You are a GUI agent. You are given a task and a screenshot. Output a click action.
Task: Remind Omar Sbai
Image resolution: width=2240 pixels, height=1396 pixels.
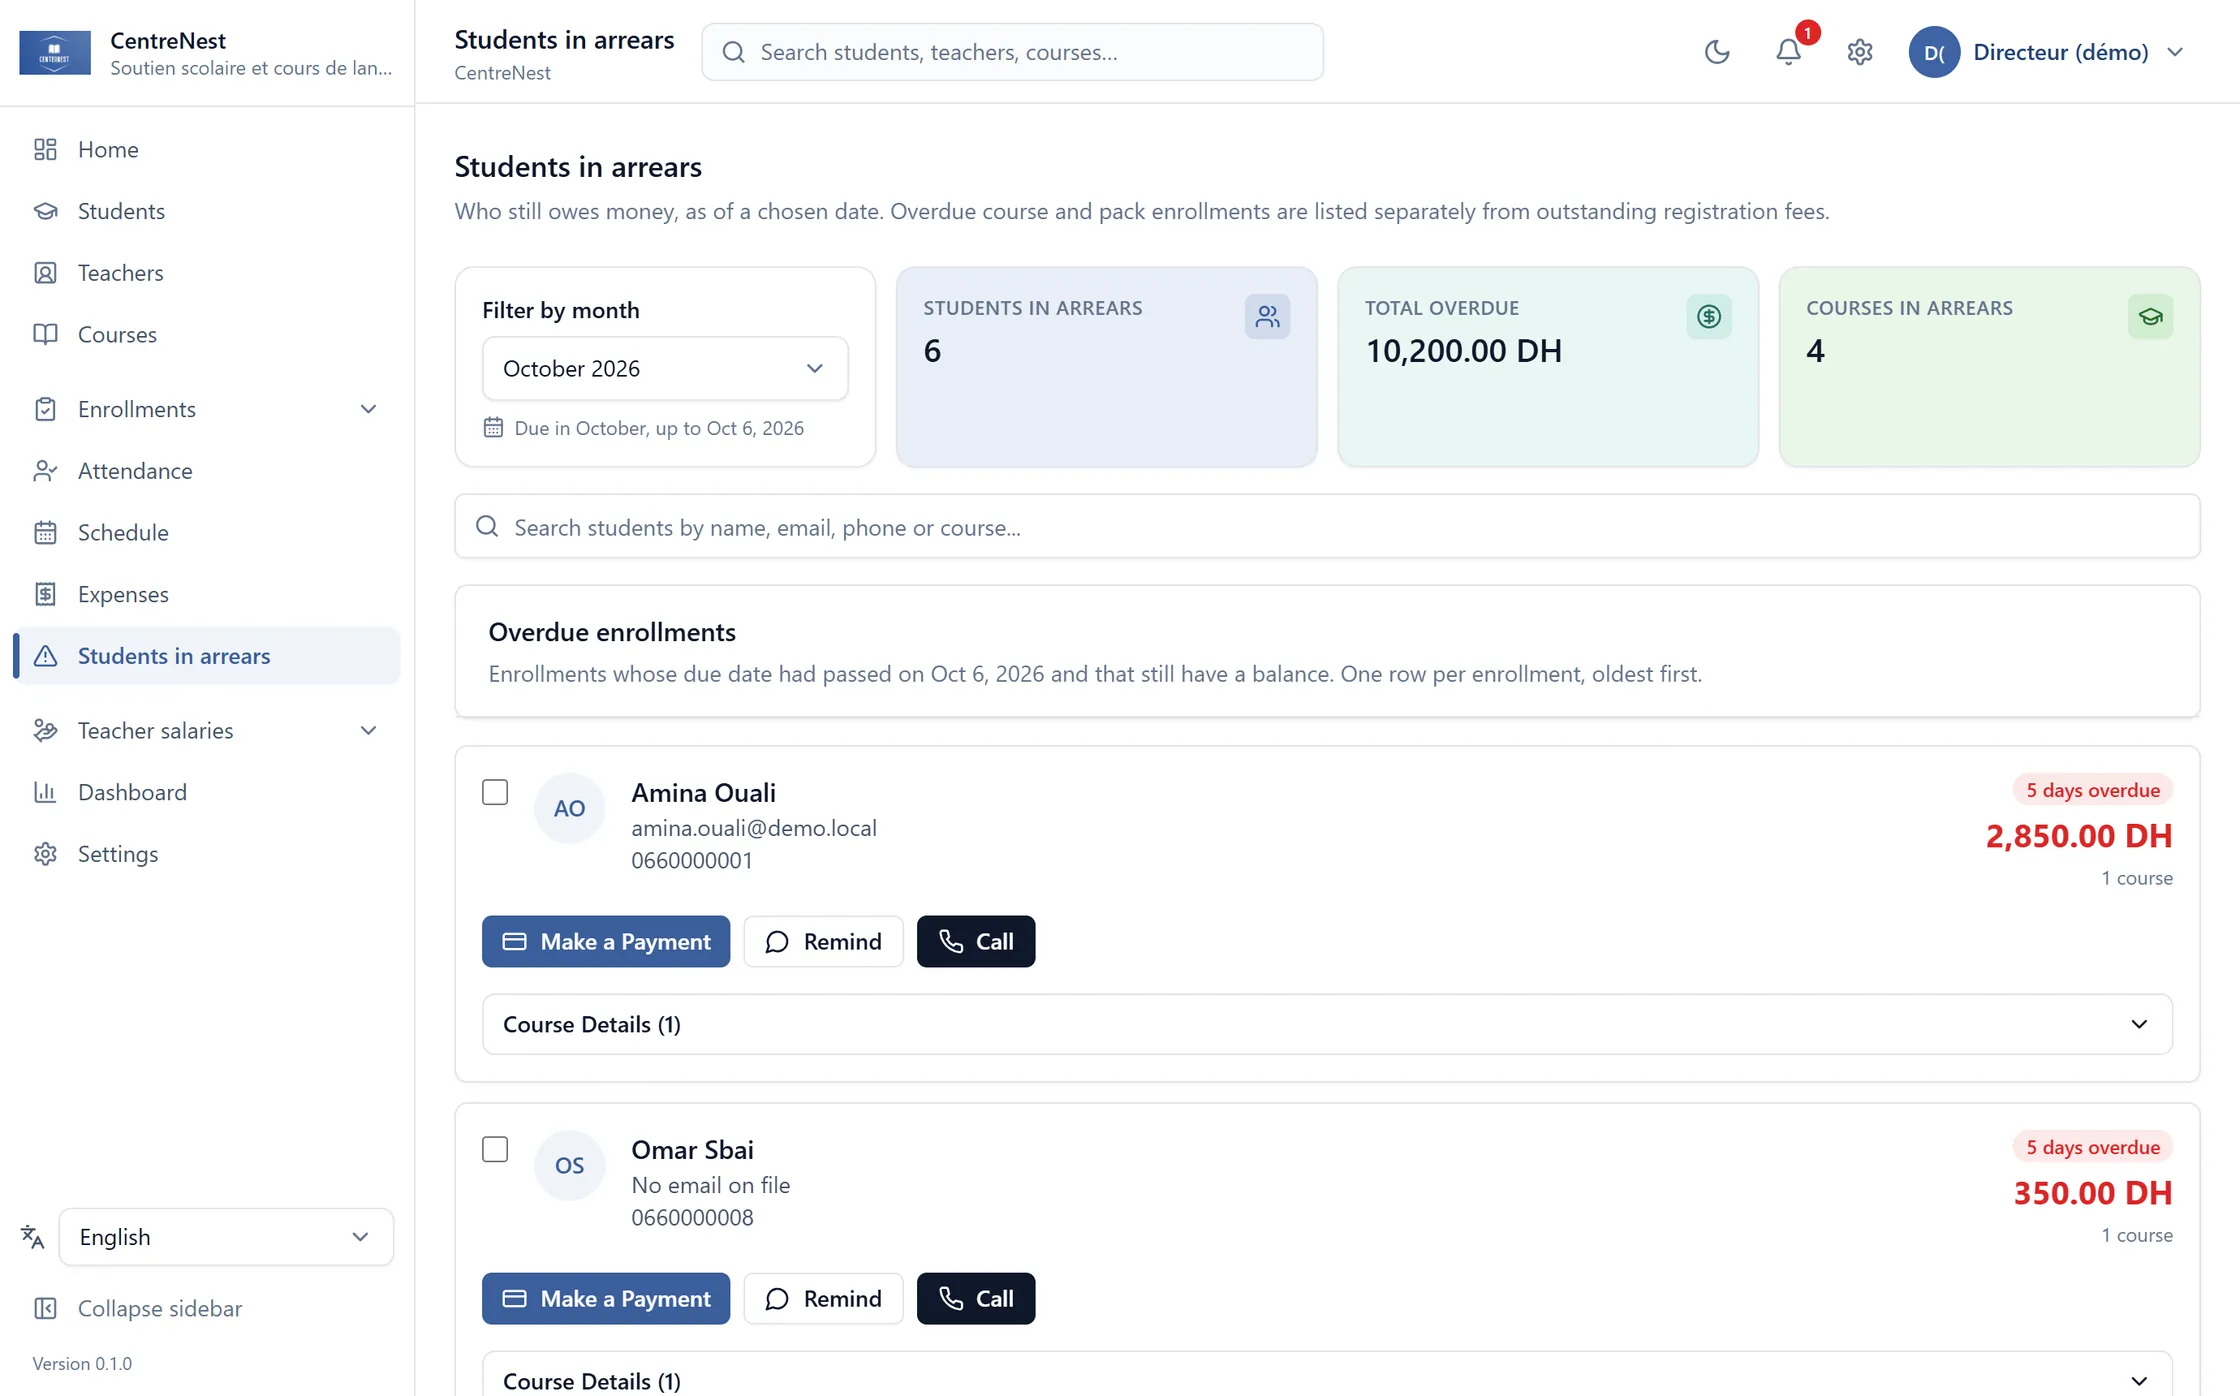823,1298
